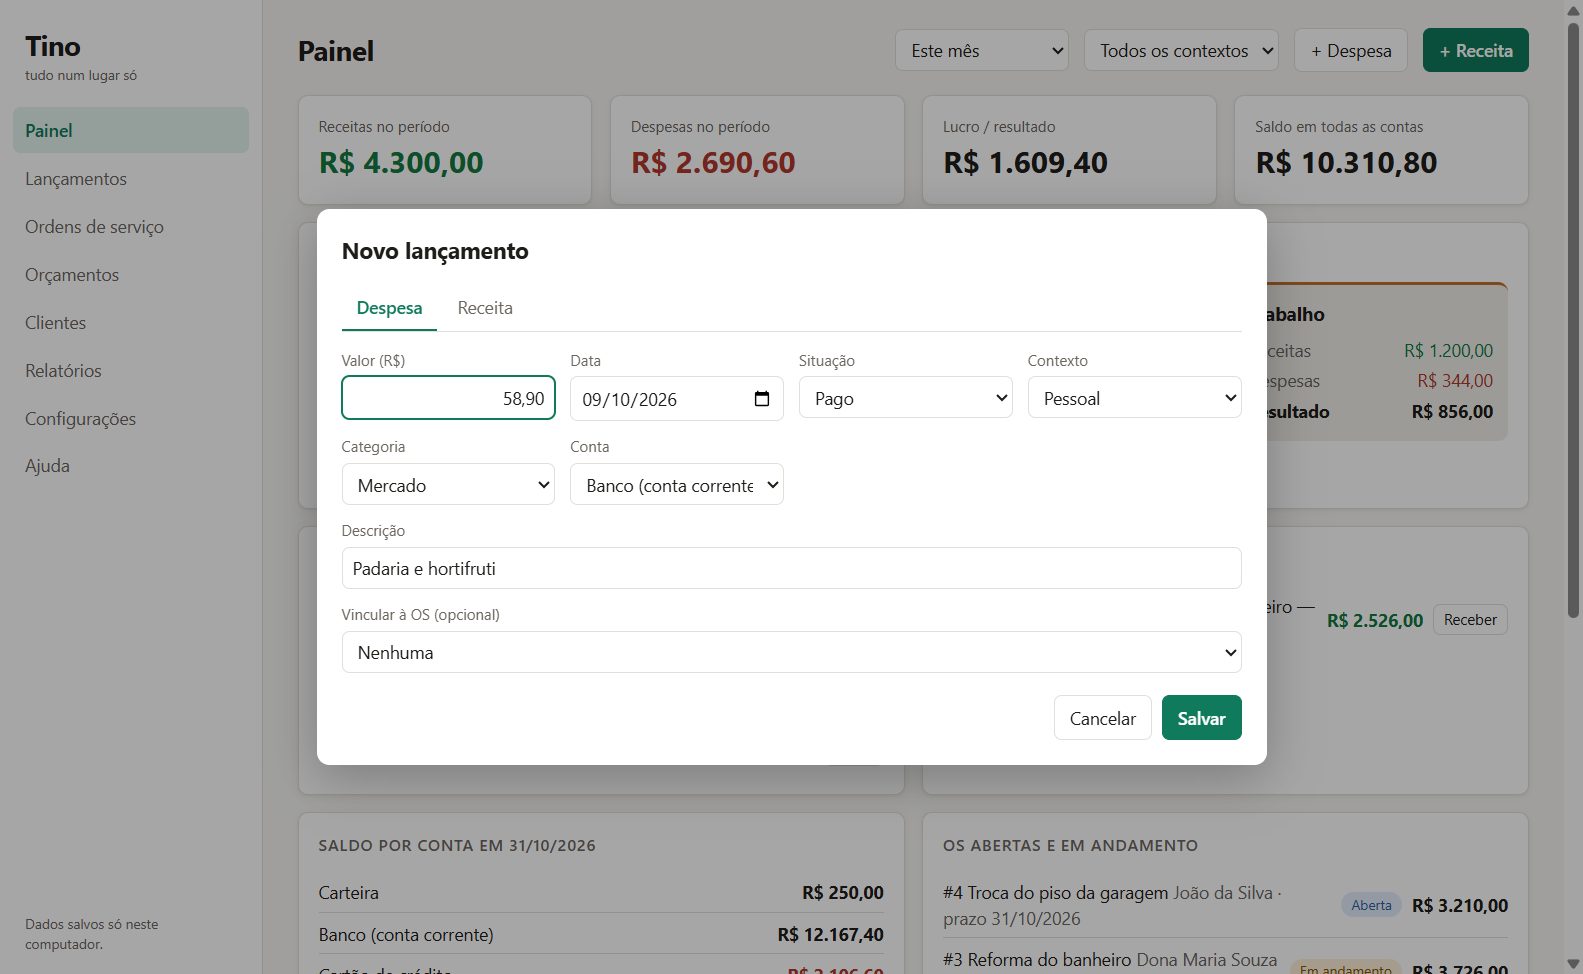1583x974 pixels.
Task: Open the Ajuda page
Action: tap(131, 466)
